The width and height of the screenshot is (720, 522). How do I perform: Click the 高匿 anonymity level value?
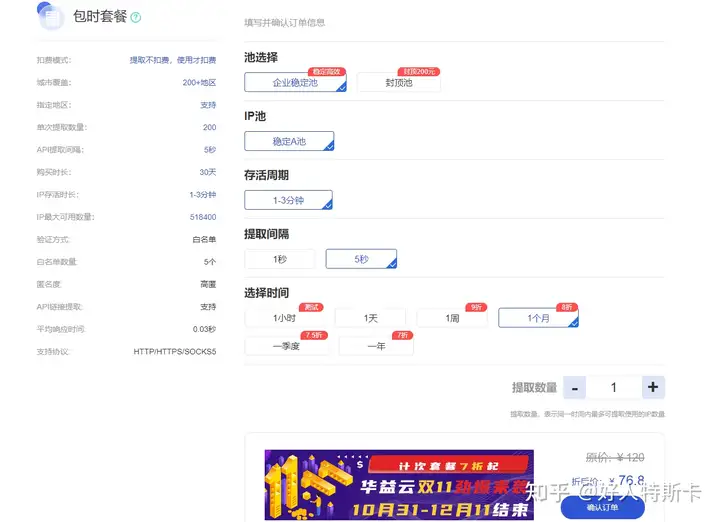click(x=208, y=284)
